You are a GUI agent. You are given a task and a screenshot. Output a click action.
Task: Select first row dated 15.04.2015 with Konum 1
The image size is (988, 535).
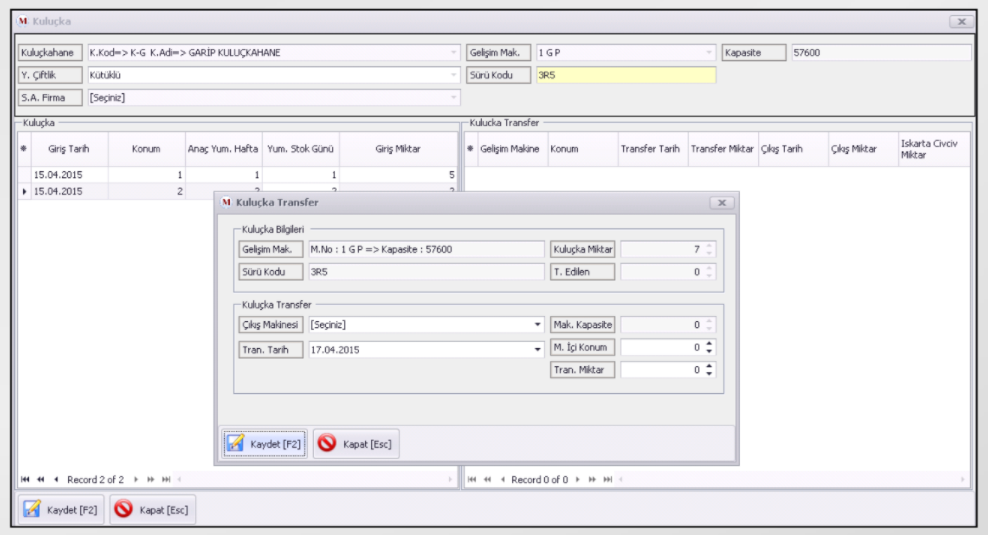pyautogui.click(x=239, y=175)
